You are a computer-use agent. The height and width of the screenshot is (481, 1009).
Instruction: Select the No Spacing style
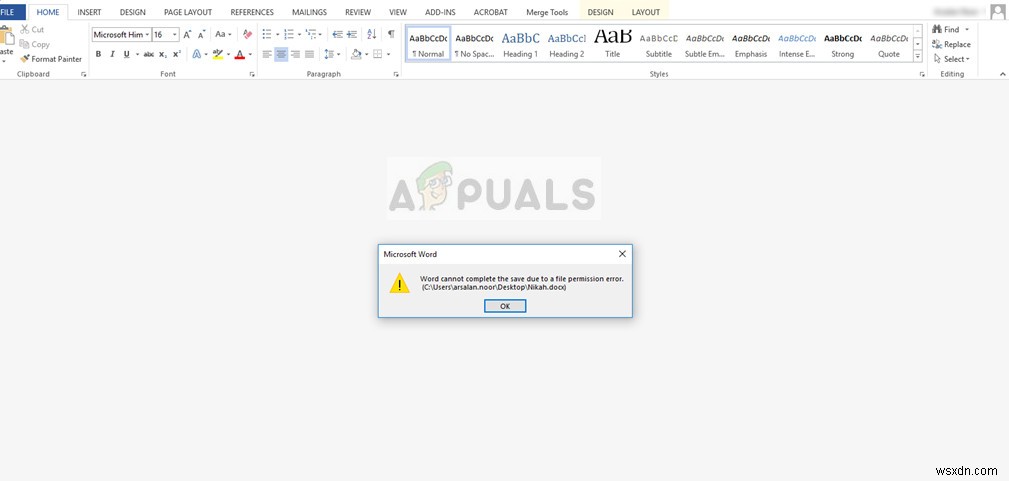point(474,44)
